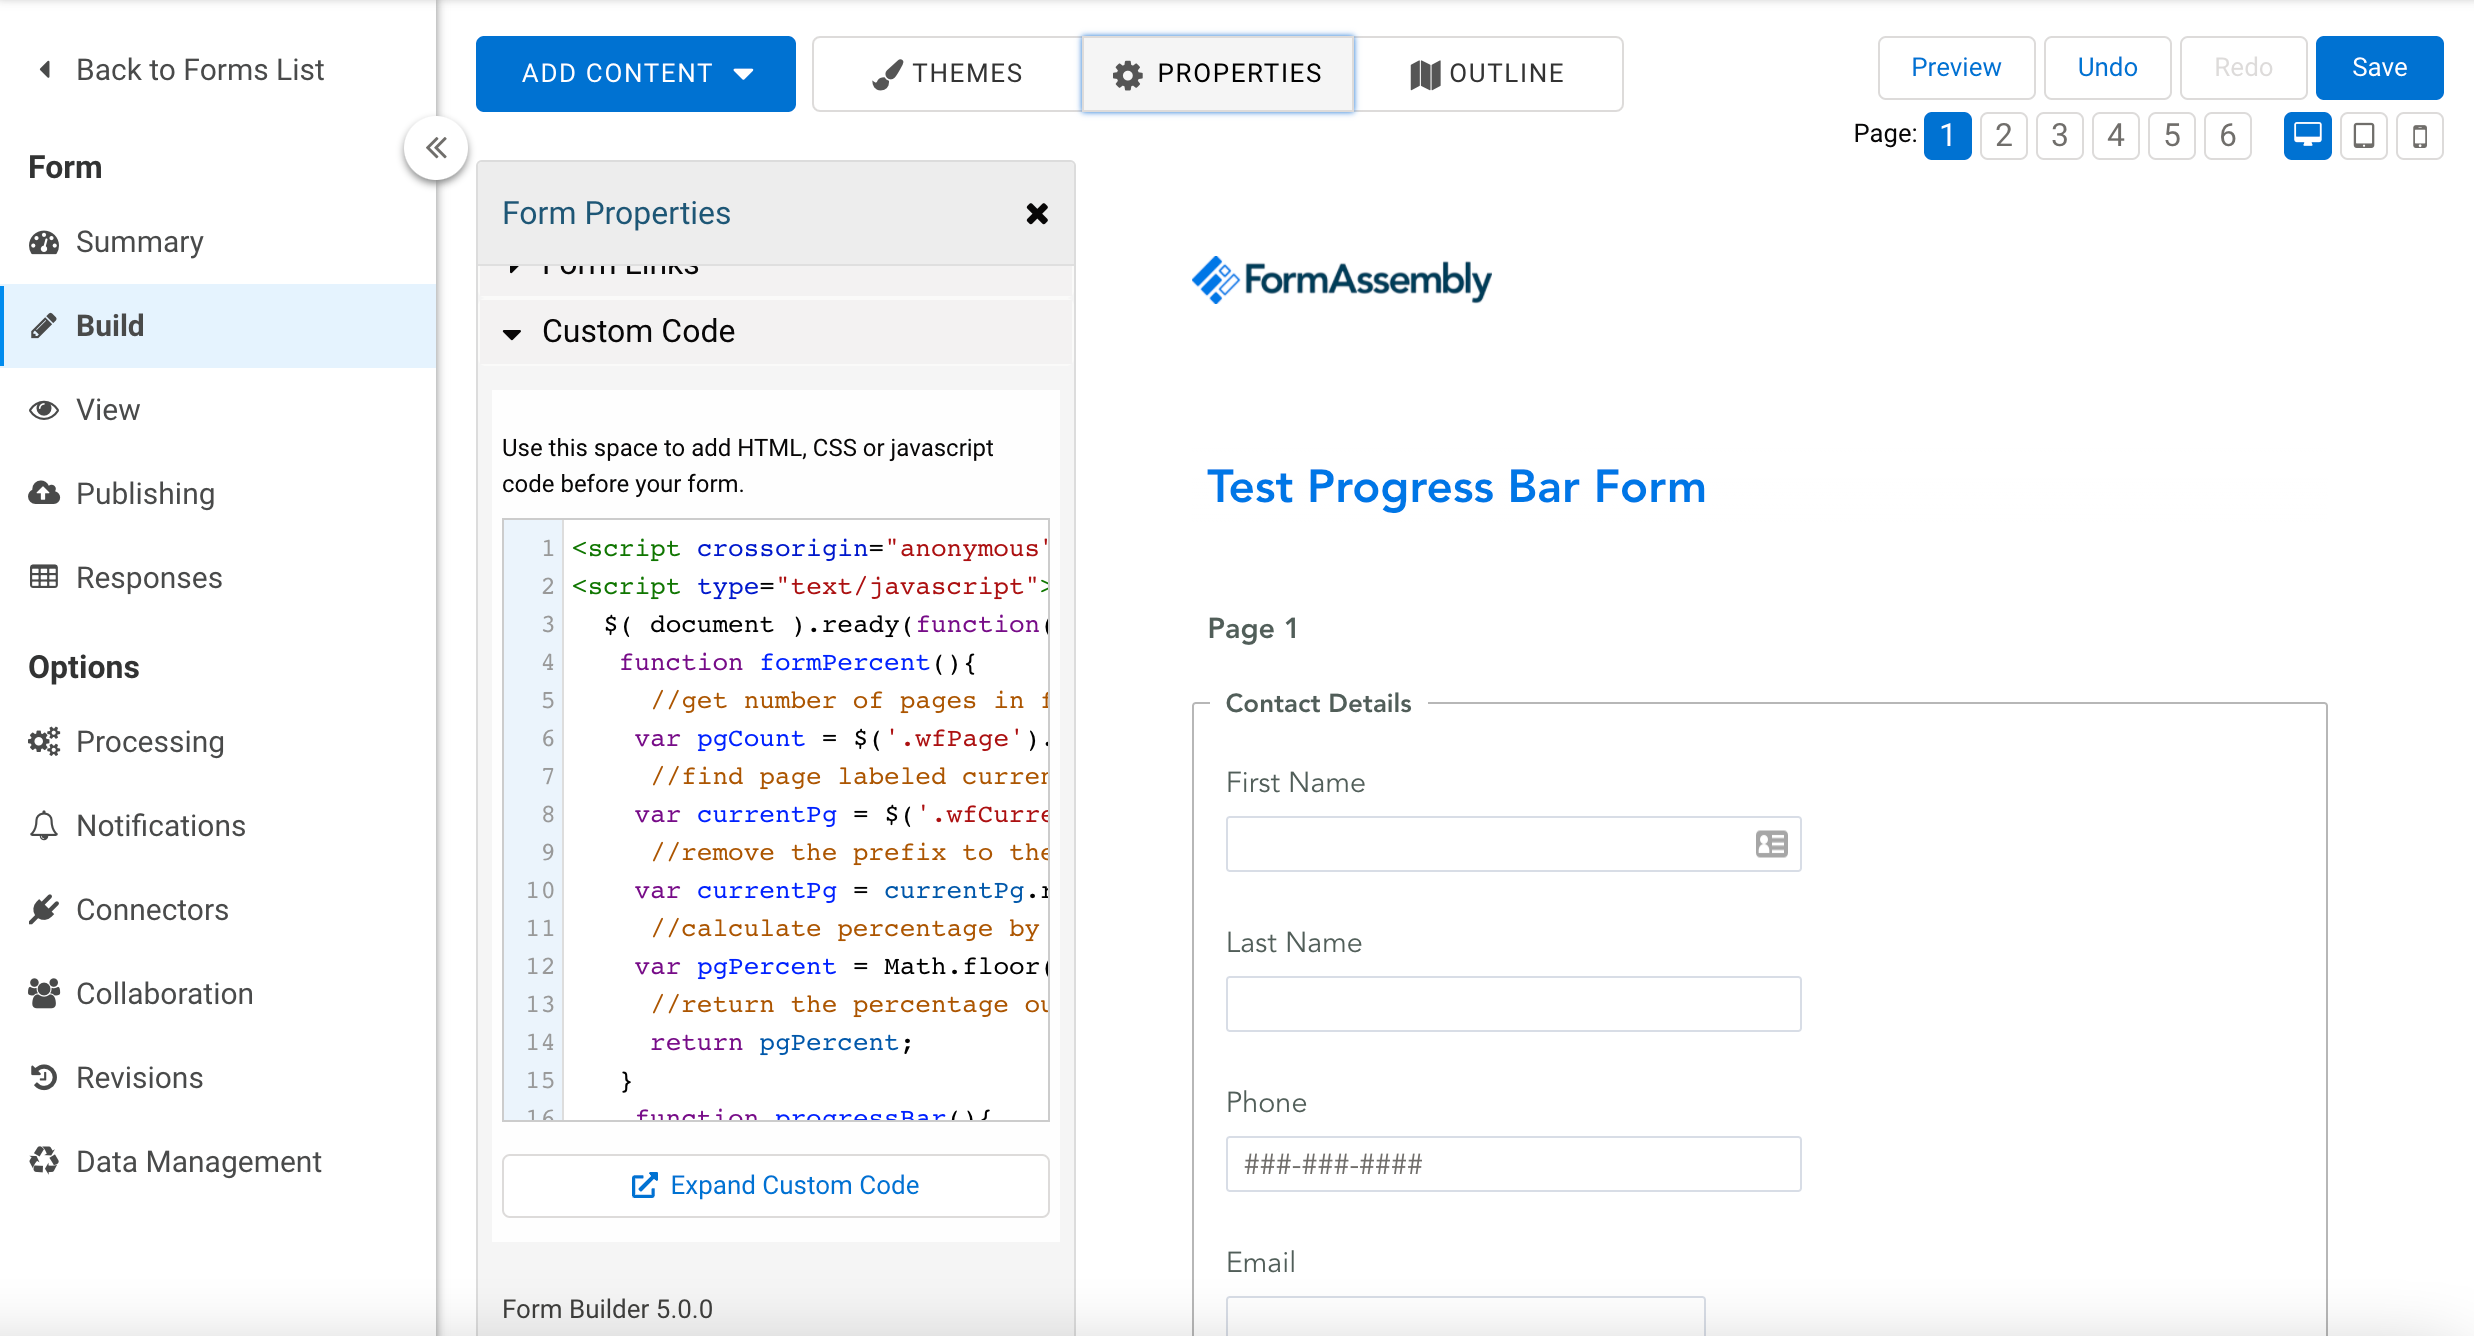Click the Last Name field label
Screen dimensions: 2474x1336
[1294, 943]
